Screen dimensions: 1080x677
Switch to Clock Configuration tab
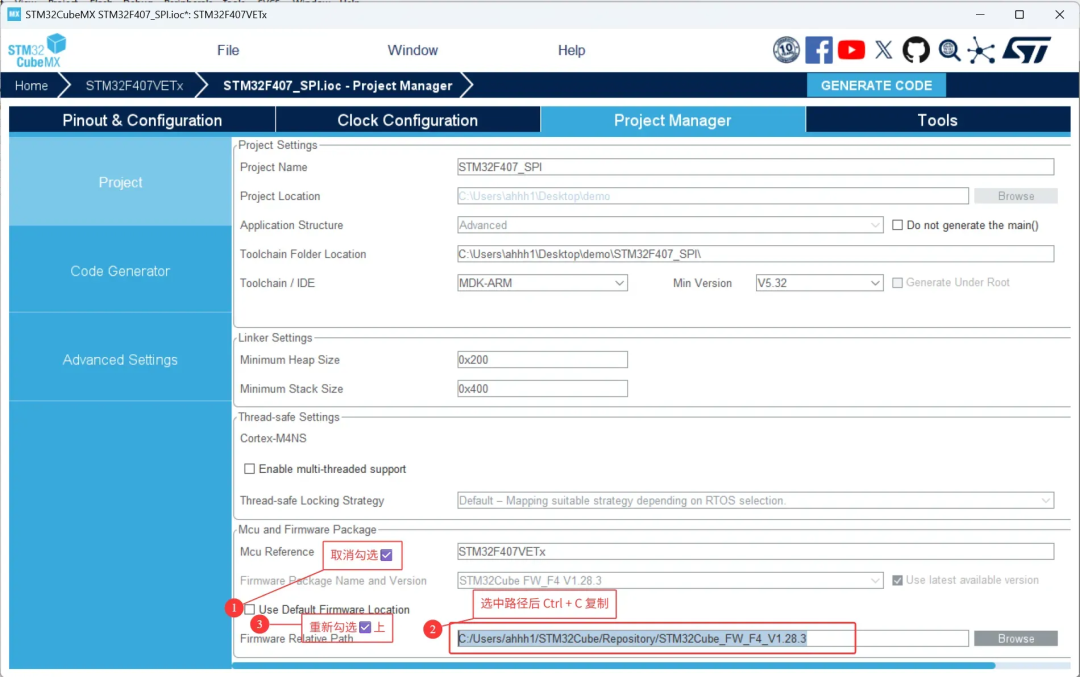[408, 120]
